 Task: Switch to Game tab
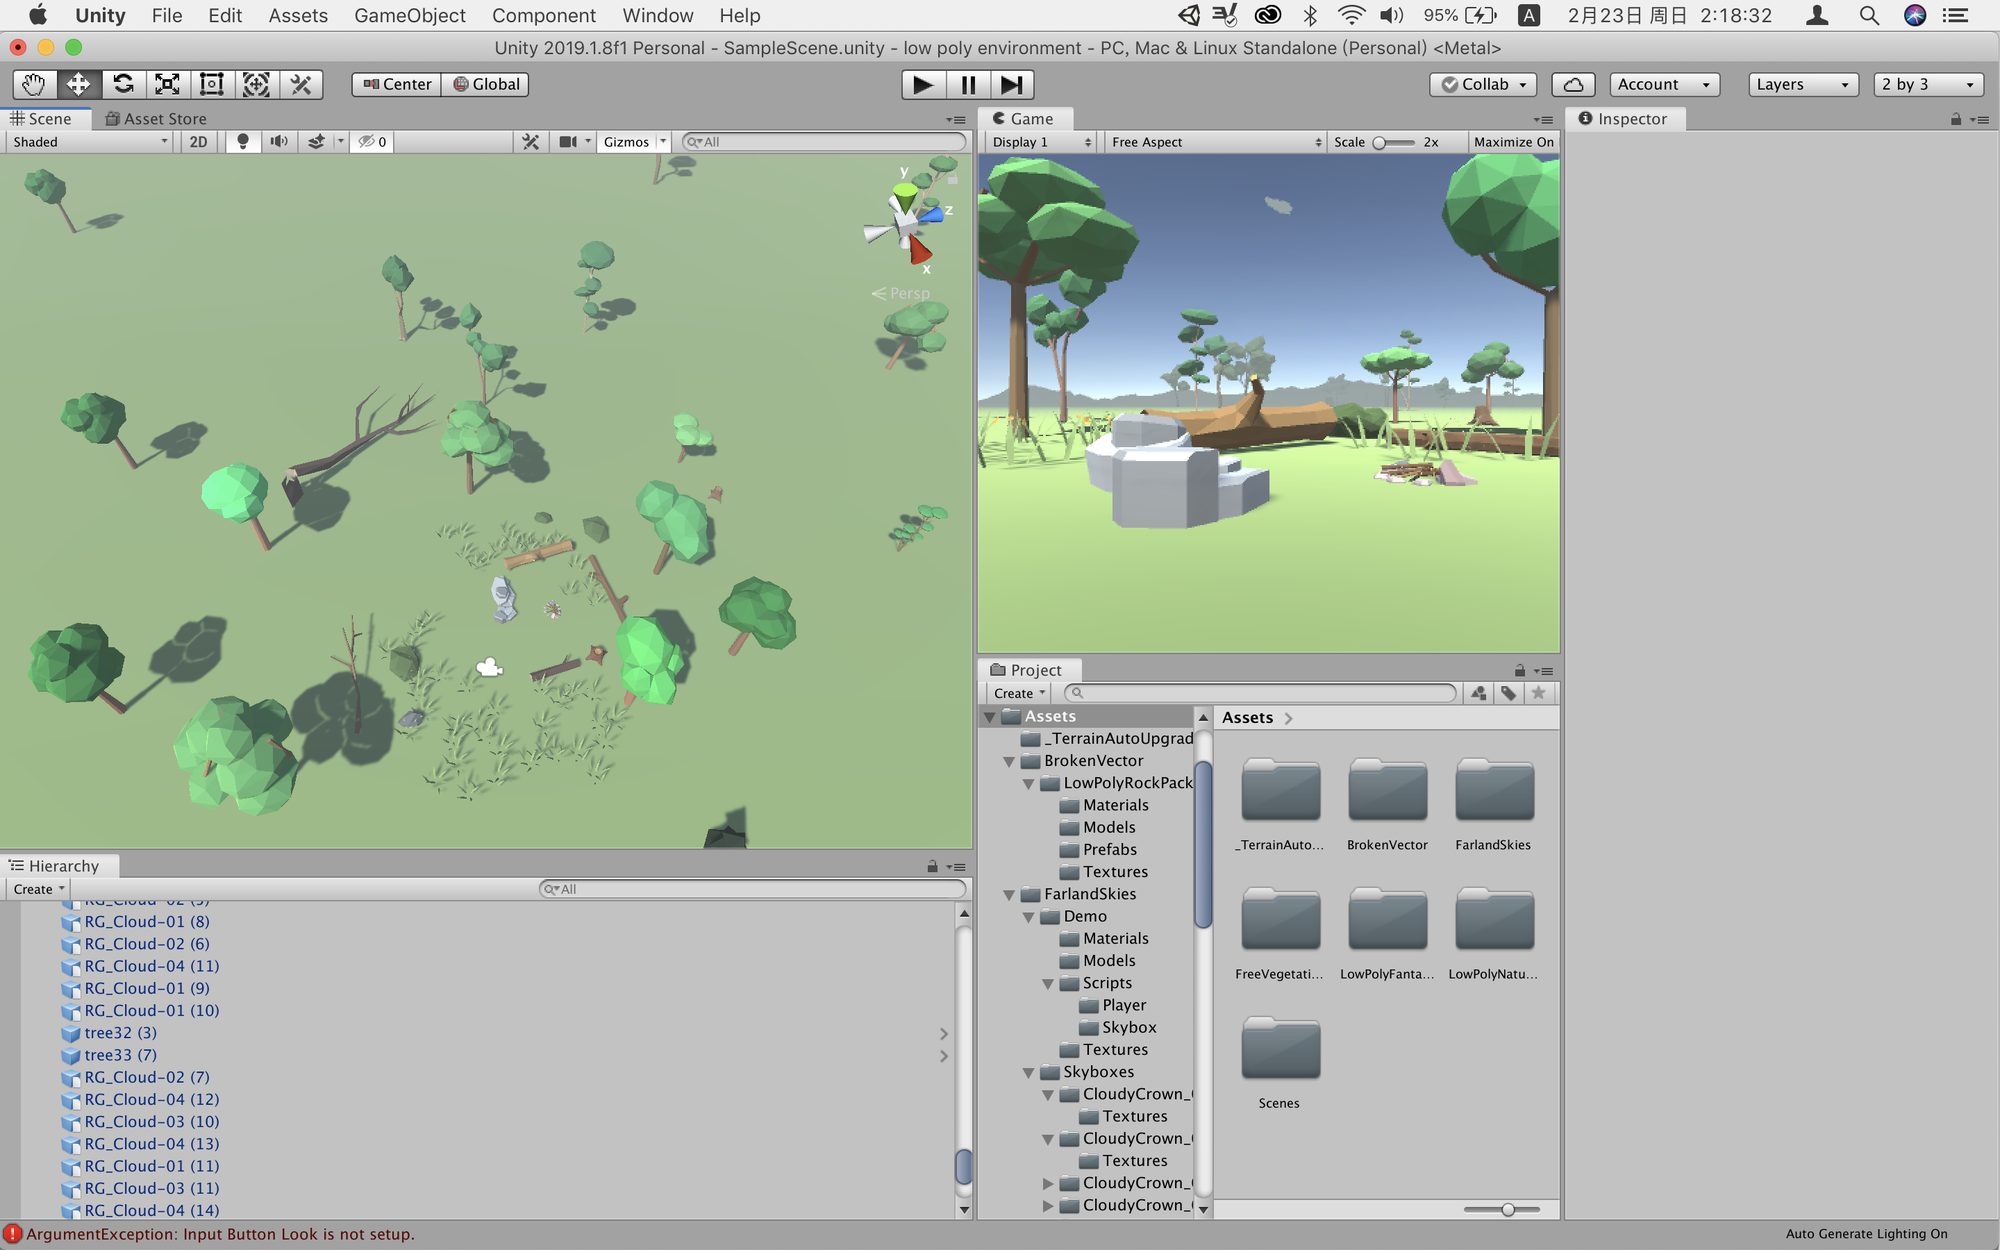click(1023, 119)
